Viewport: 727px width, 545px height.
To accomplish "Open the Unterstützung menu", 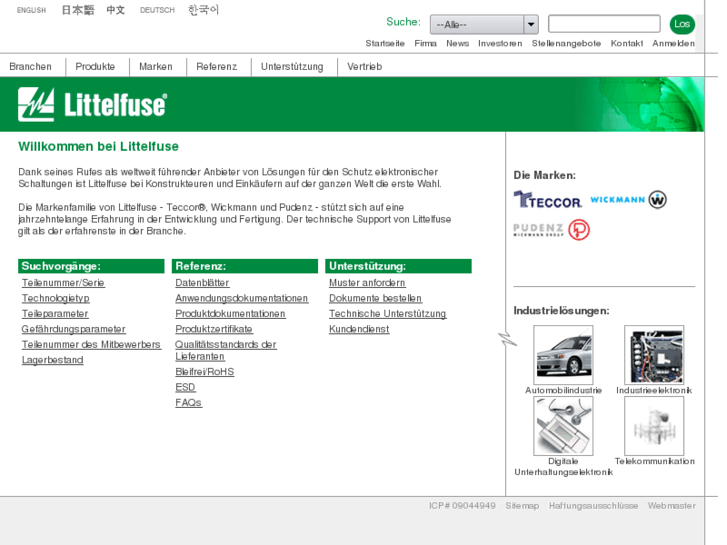I will pyautogui.click(x=292, y=67).
